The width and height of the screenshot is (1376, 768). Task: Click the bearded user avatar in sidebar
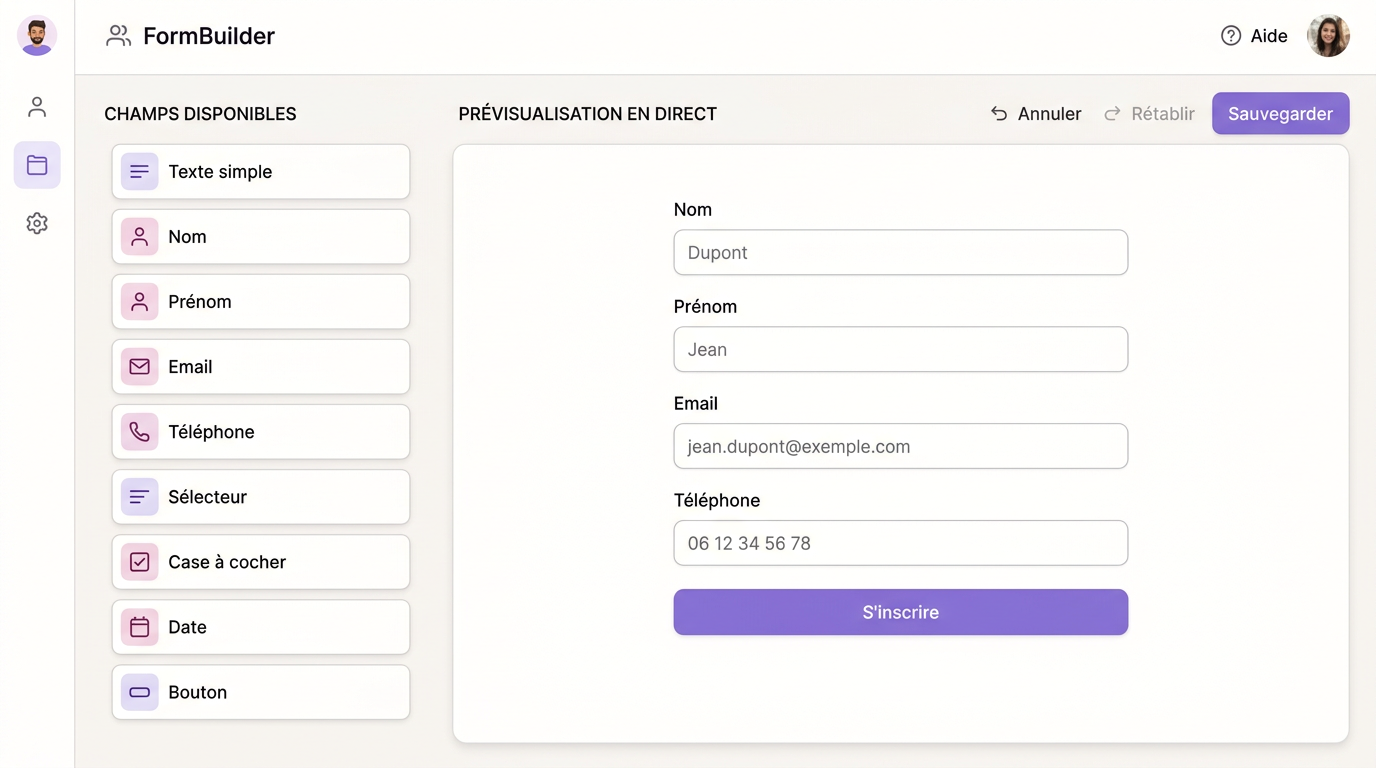coord(37,36)
